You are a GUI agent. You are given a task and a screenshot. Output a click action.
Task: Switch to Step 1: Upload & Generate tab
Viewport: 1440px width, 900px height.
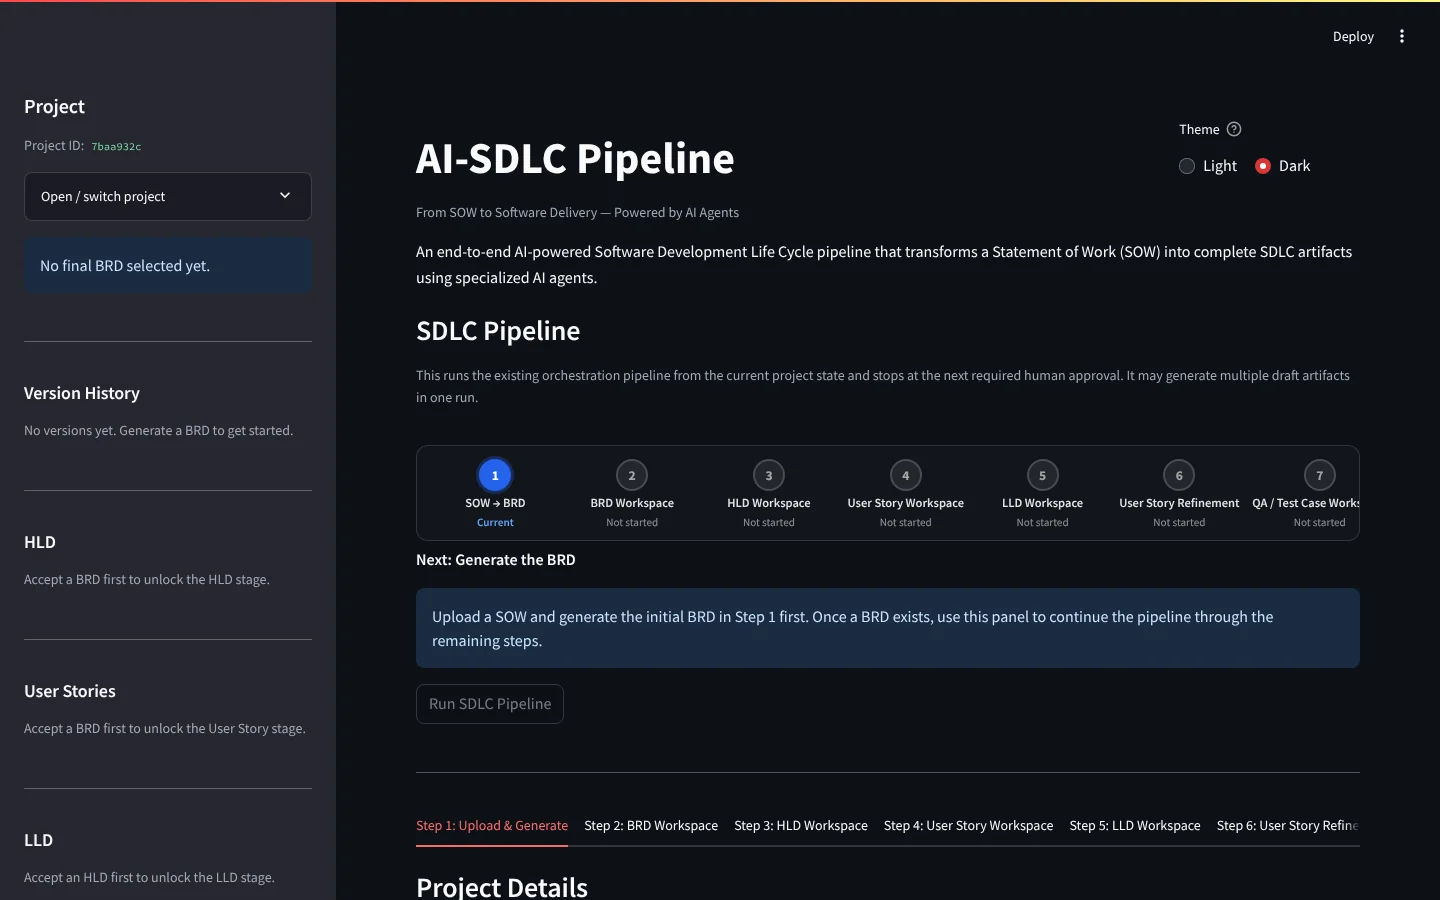tap(492, 826)
